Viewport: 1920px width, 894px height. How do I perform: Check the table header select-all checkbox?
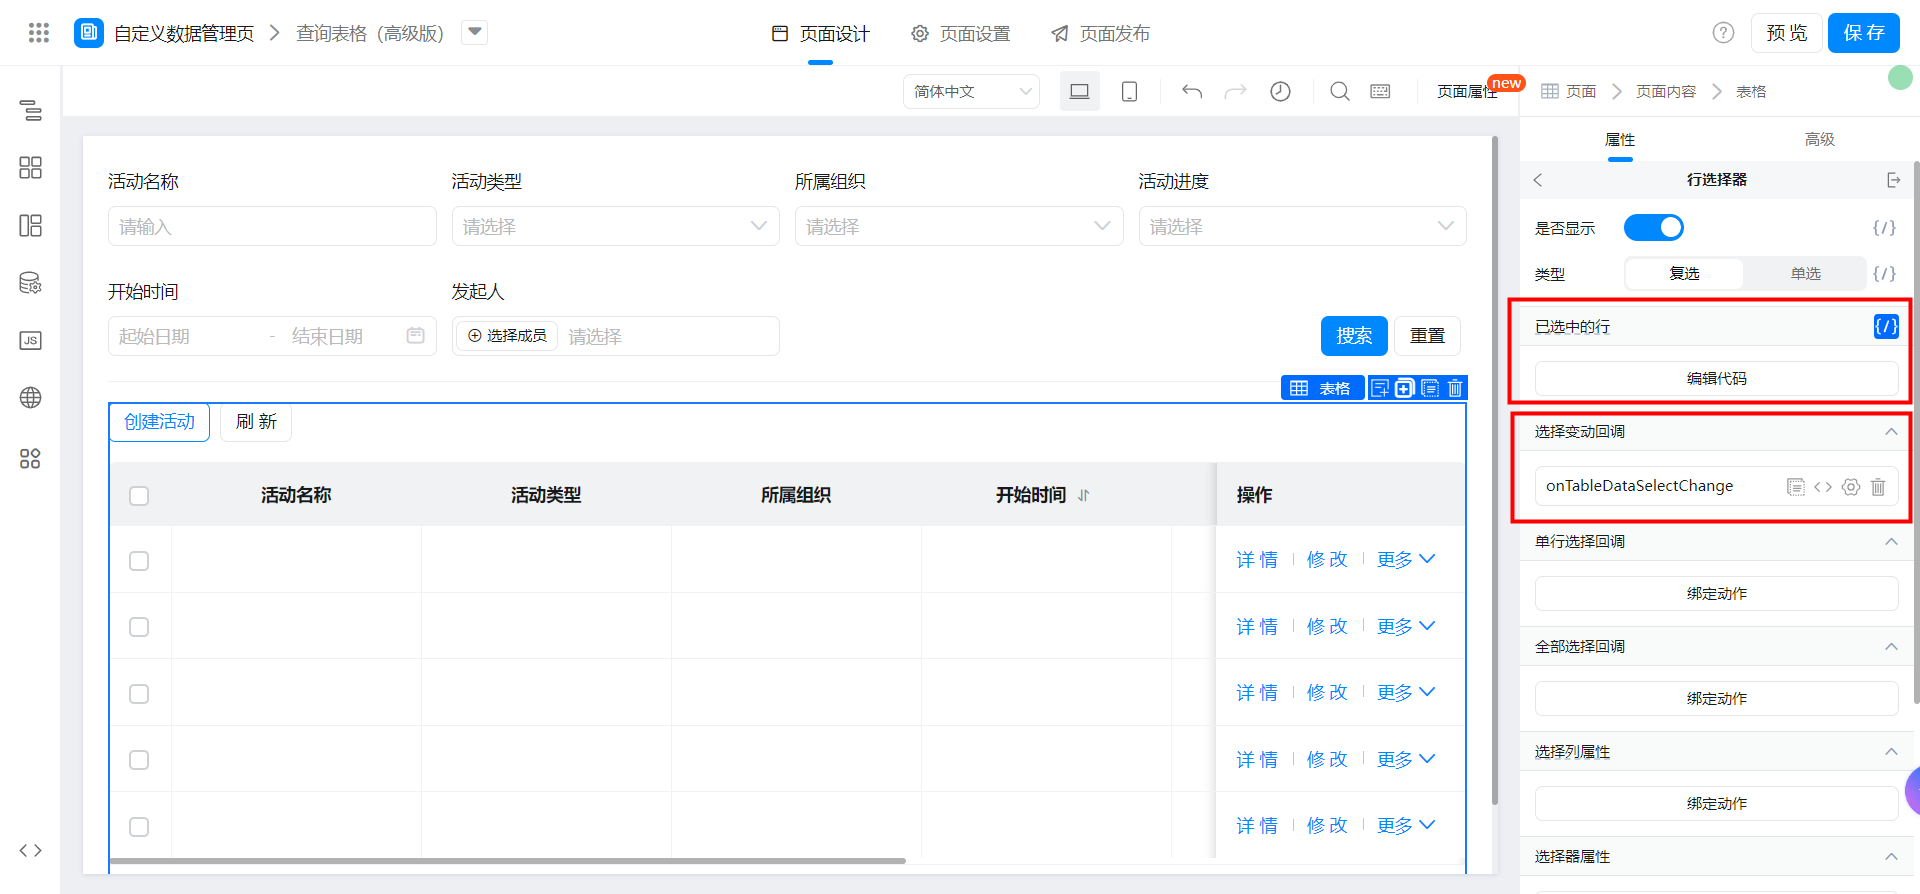[139, 496]
